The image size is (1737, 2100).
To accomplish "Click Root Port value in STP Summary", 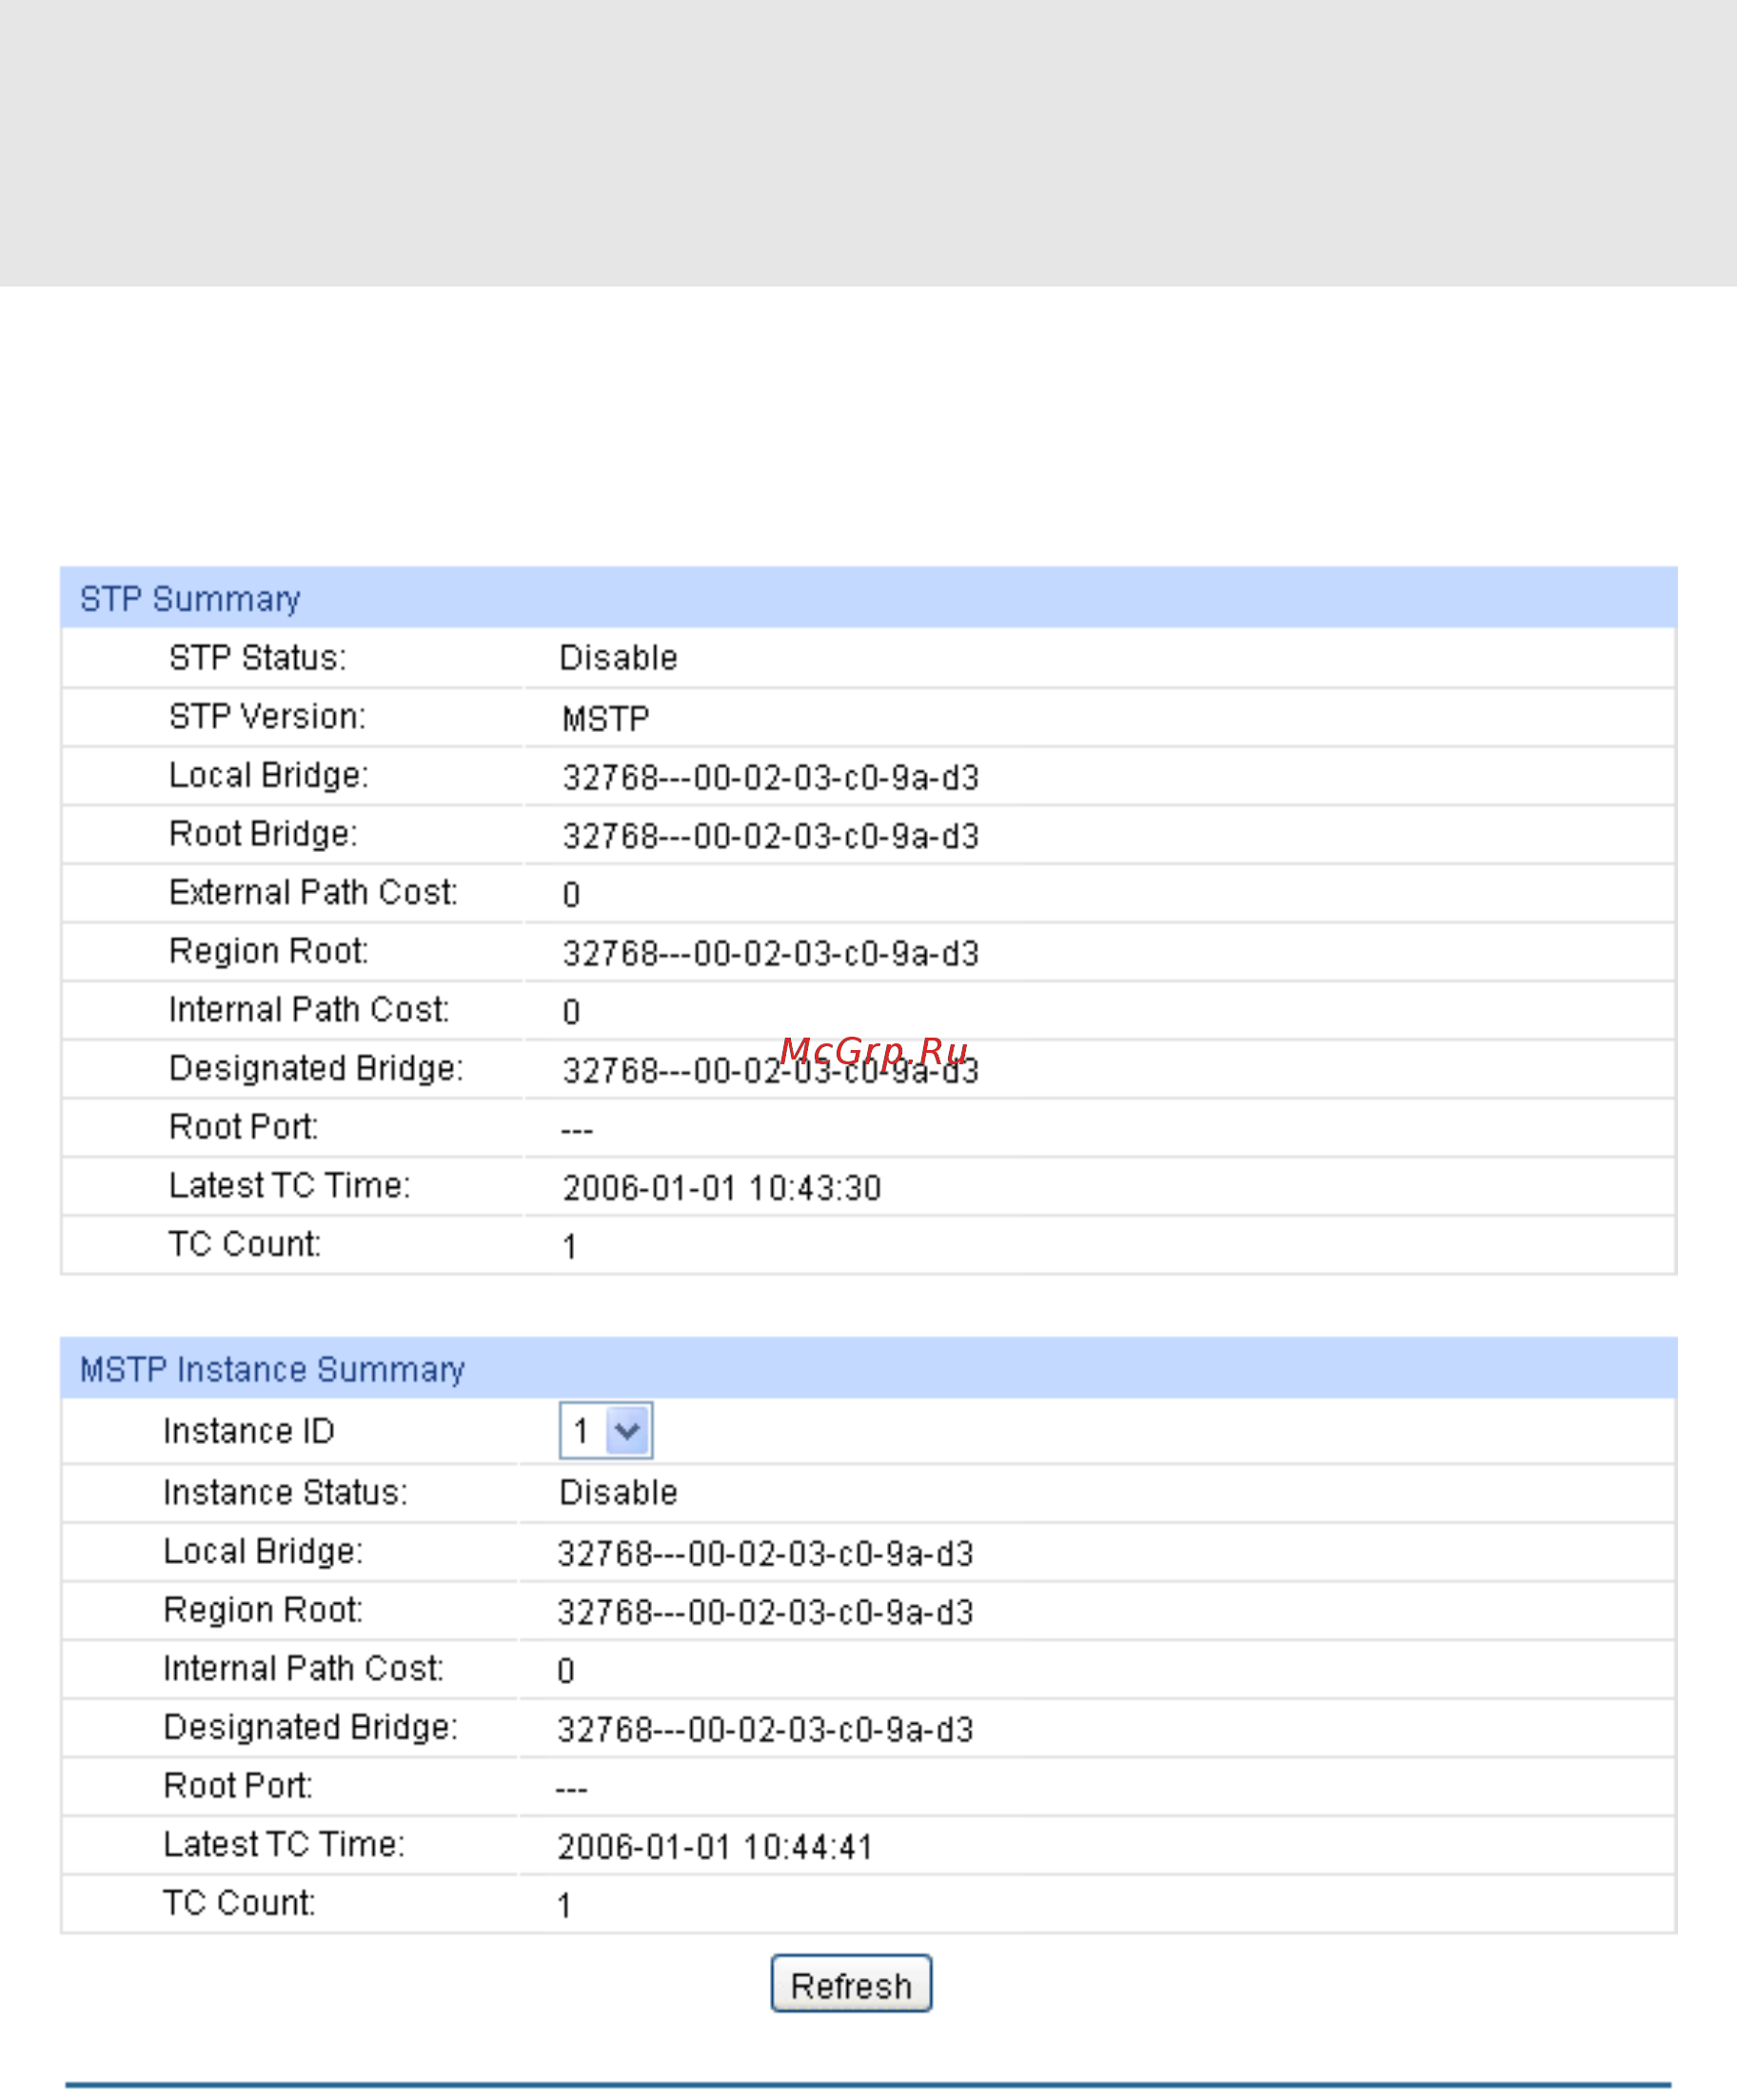I will (577, 1130).
